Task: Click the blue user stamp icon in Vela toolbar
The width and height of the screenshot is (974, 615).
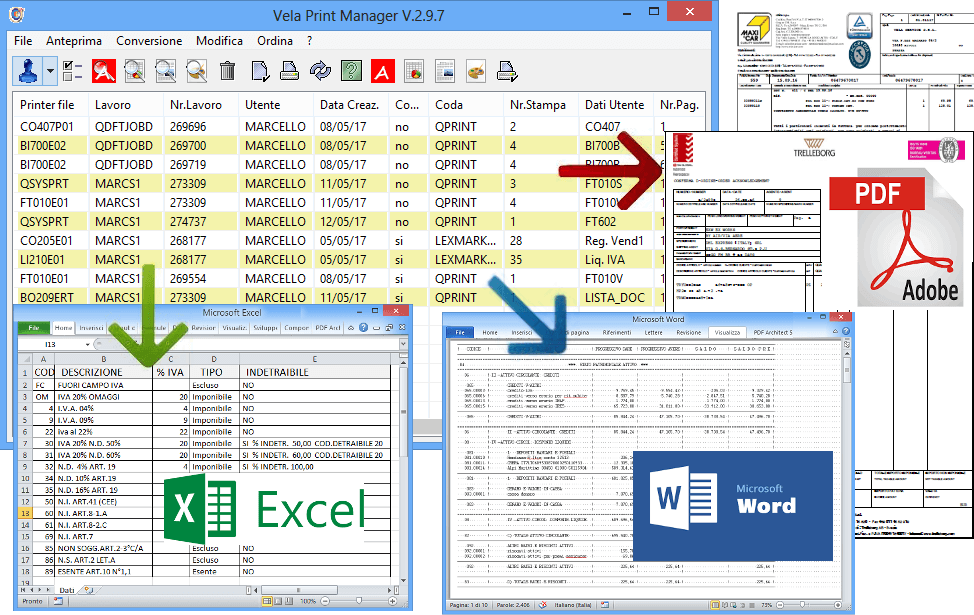Action: tap(28, 71)
